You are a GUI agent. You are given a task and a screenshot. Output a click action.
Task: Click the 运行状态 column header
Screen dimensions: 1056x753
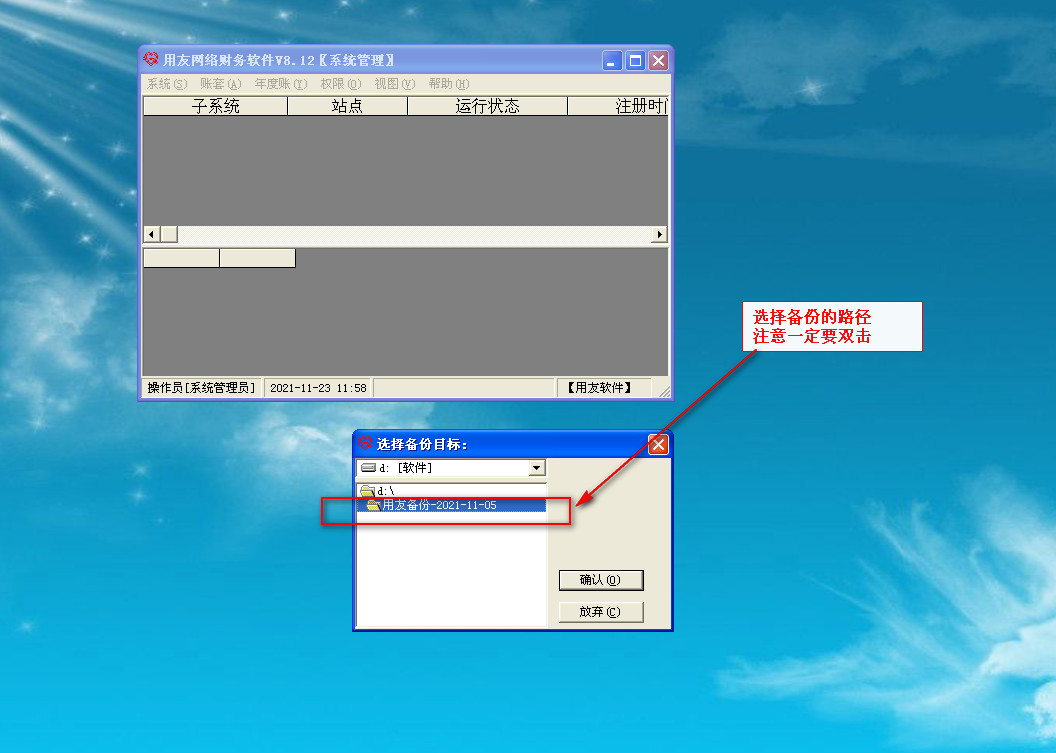(x=487, y=106)
